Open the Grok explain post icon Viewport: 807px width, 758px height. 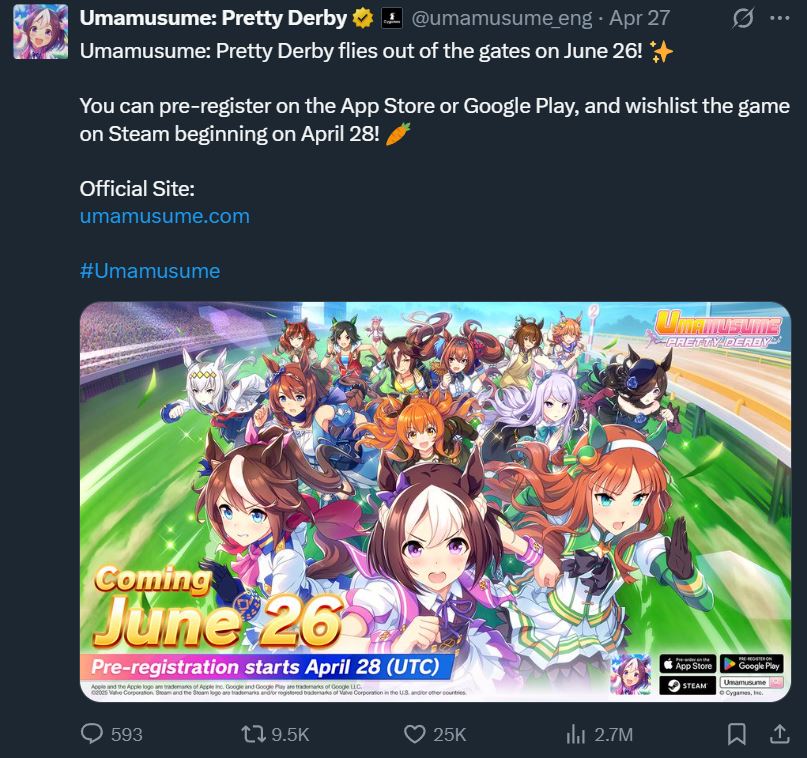point(743,18)
